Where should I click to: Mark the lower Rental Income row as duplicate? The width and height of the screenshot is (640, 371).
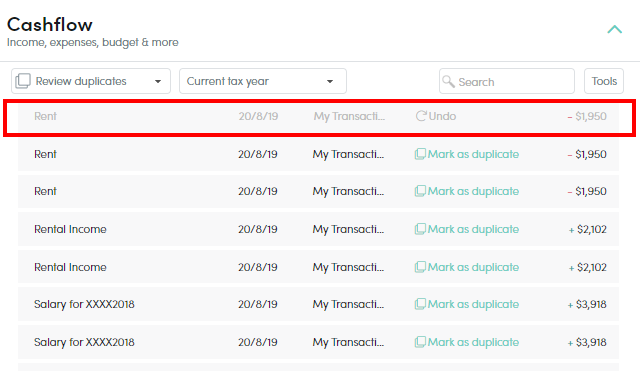coord(467,267)
